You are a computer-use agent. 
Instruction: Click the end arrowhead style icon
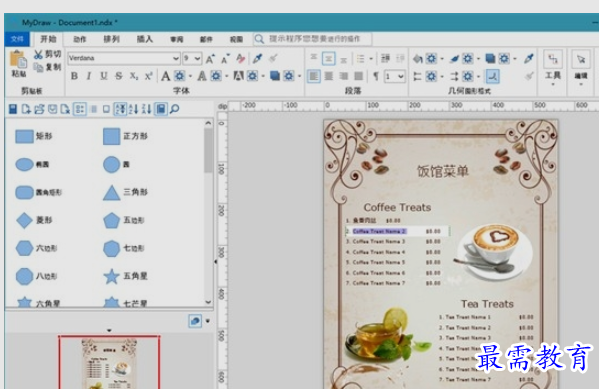454,77
